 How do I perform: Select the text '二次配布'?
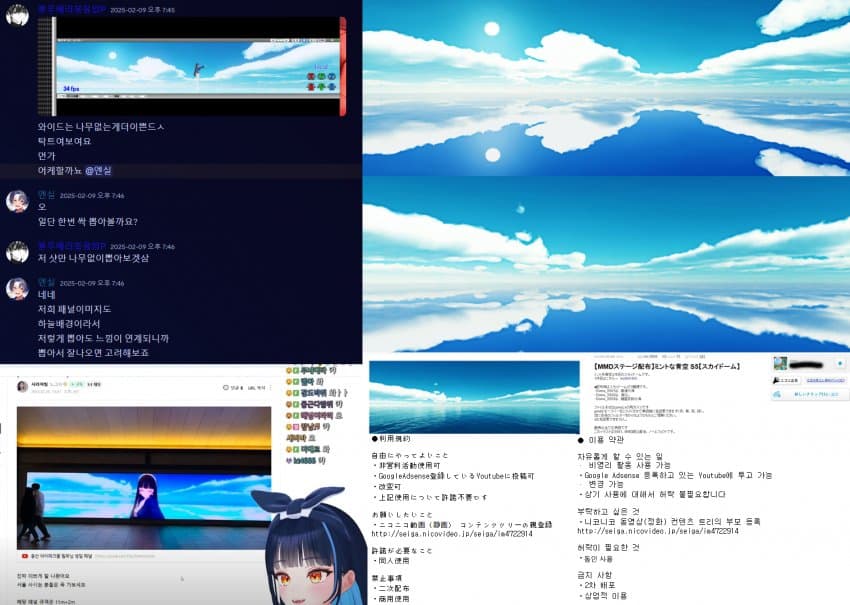pyautogui.click(x=394, y=588)
